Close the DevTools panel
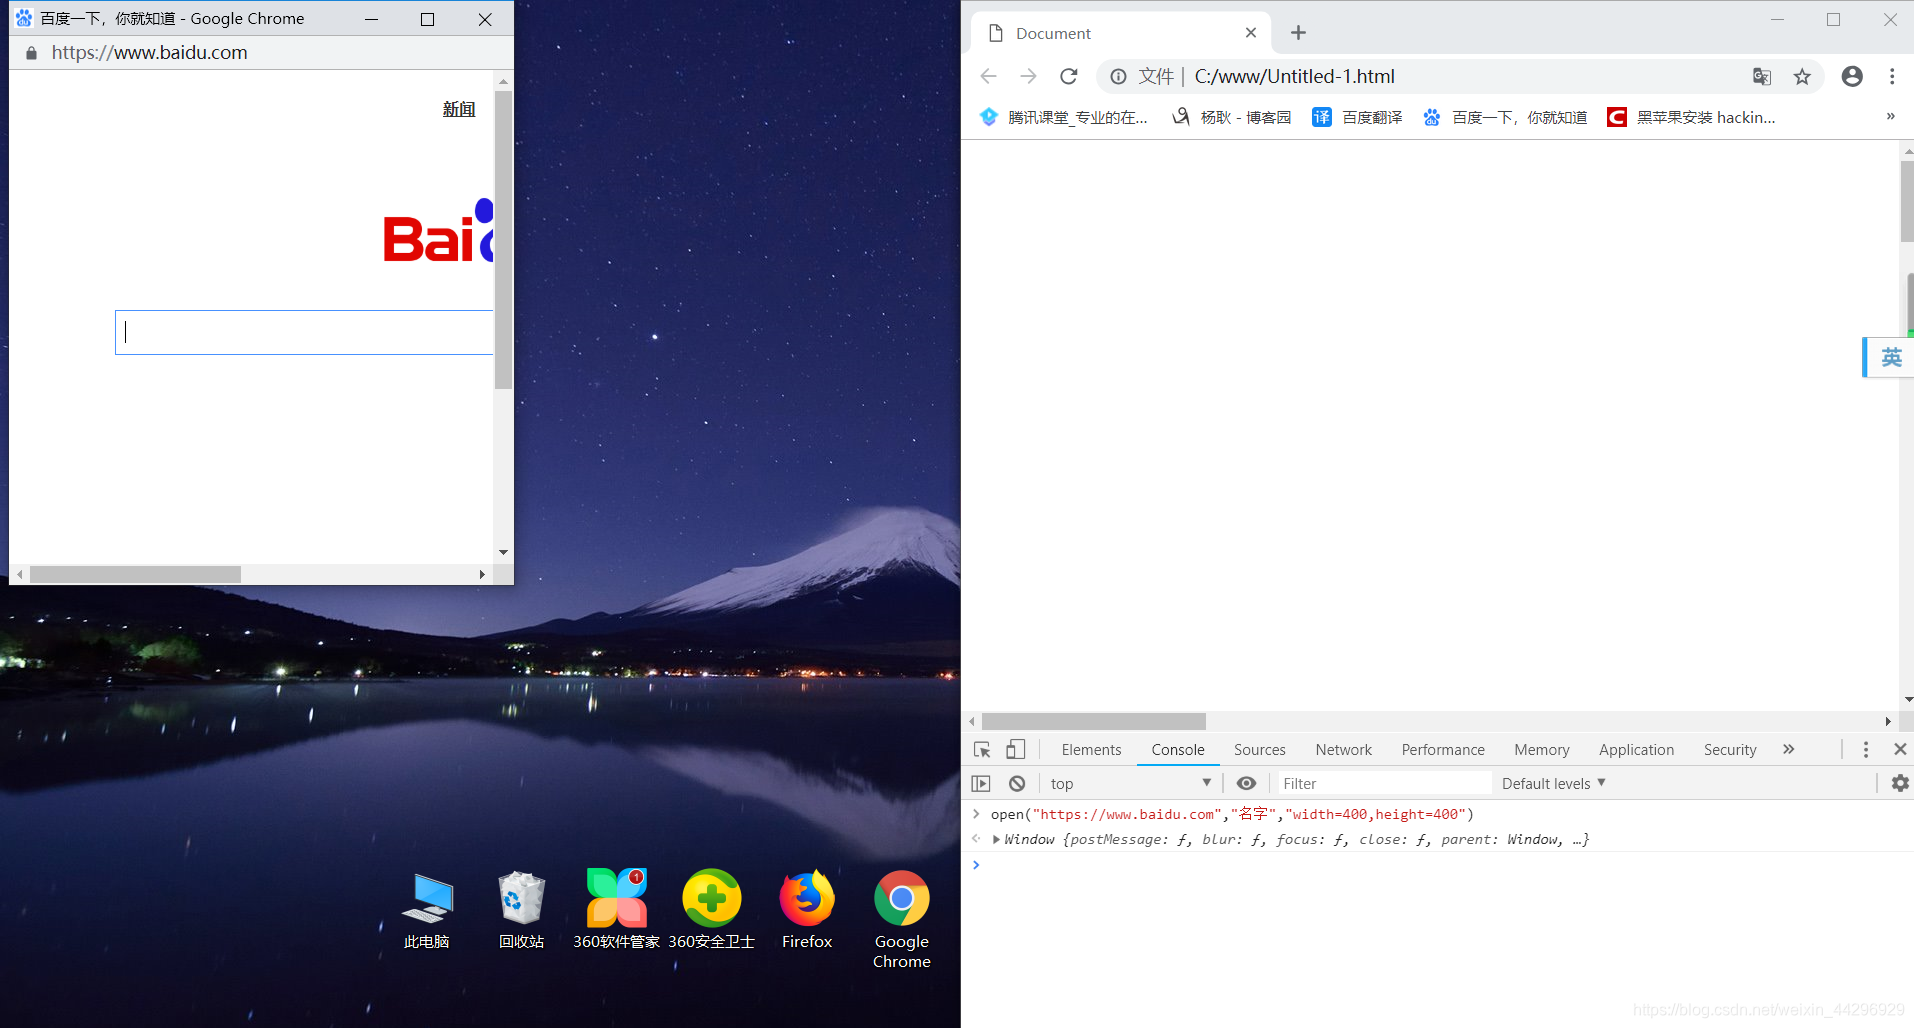This screenshot has width=1914, height=1028. pos(1900,749)
